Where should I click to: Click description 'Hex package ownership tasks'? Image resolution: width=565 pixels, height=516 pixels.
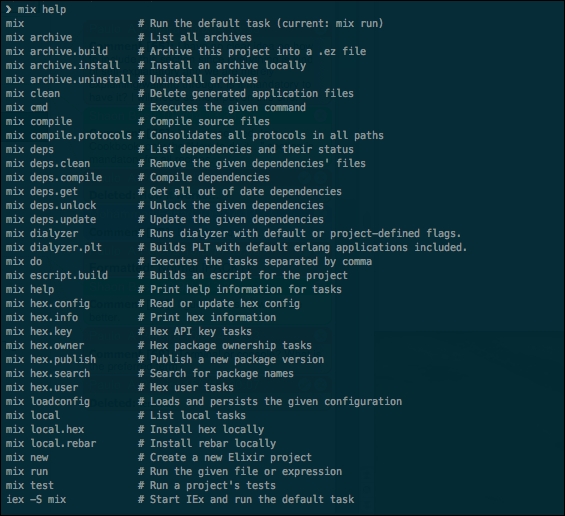click(x=231, y=346)
